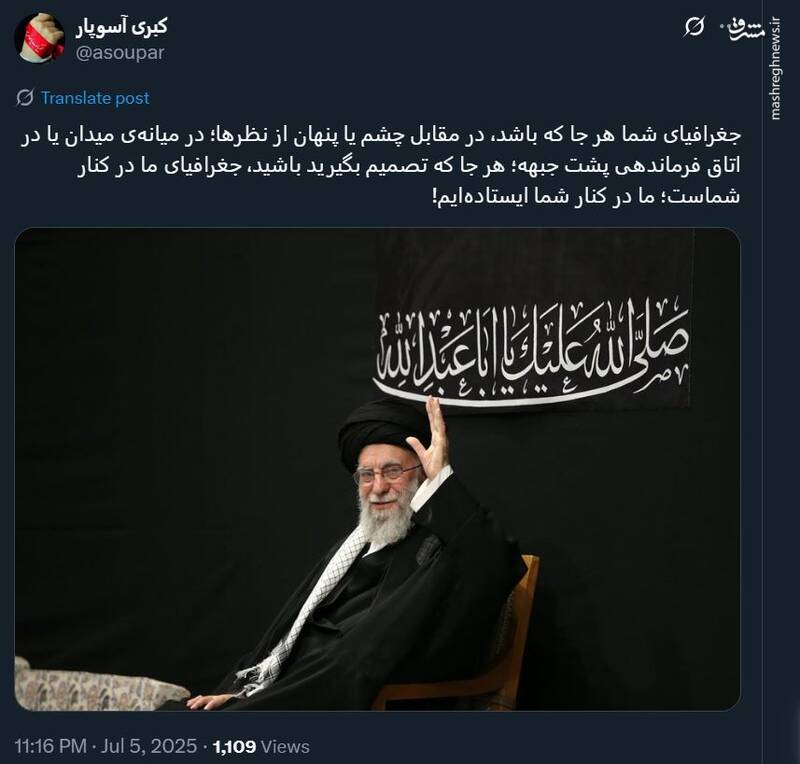Open the profile avatar with red wristband
This screenshot has width=800, height=764.
(x=39, y=37)
